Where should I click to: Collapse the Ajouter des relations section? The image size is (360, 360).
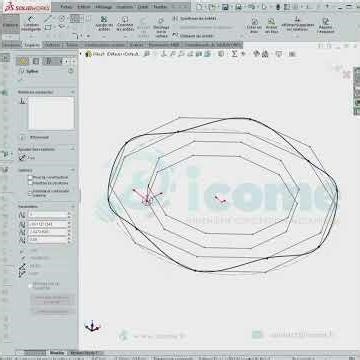pyautogui.click(x=72, y=149)
